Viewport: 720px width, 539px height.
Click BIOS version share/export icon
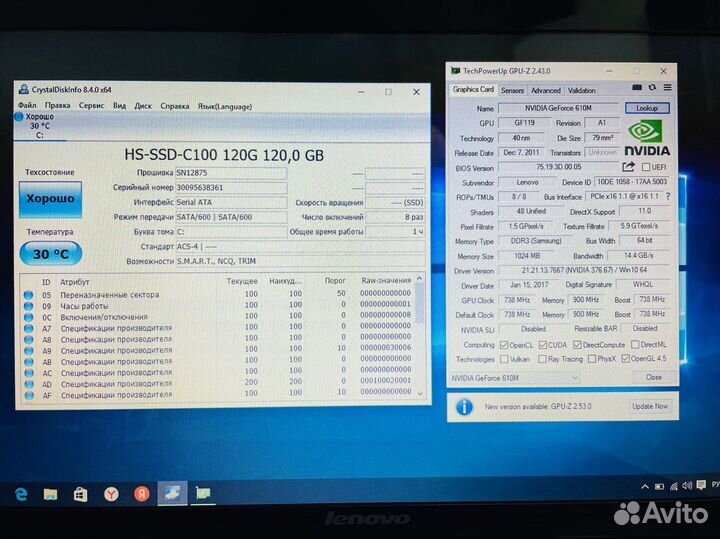tap(628, 167)
